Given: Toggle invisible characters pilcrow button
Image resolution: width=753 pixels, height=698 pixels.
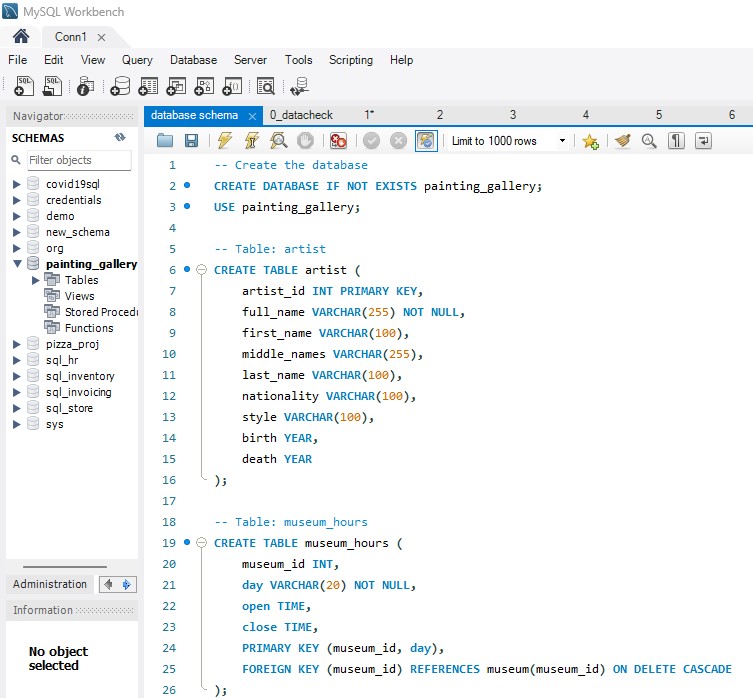Looking at the screenshot, I should 676,141.
